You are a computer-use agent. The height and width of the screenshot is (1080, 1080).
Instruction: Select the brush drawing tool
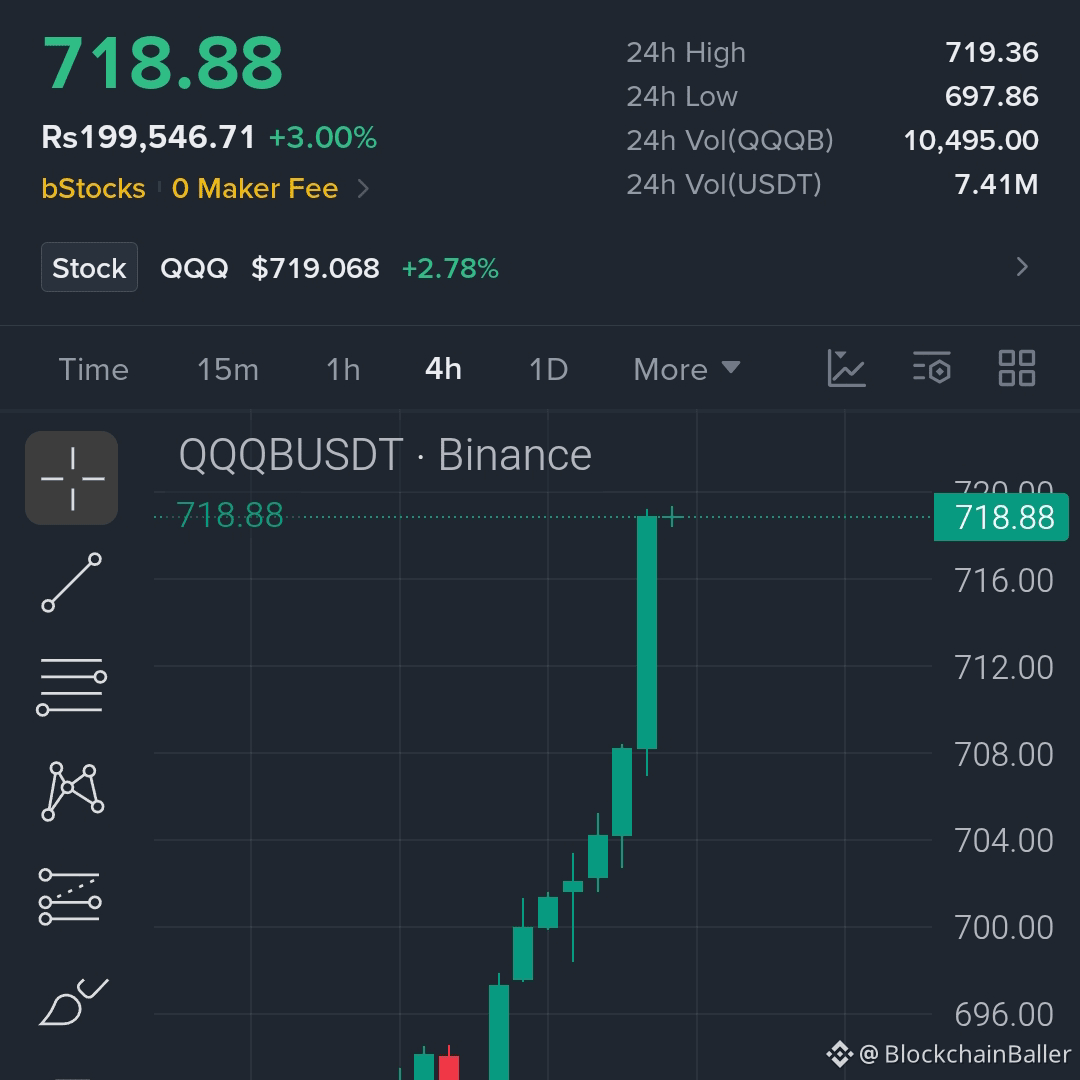click(x=74, y=1001)
